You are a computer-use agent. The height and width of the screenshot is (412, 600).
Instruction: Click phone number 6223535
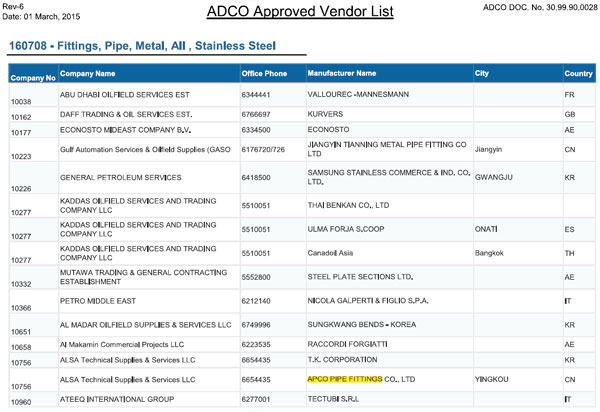(256, 344)
